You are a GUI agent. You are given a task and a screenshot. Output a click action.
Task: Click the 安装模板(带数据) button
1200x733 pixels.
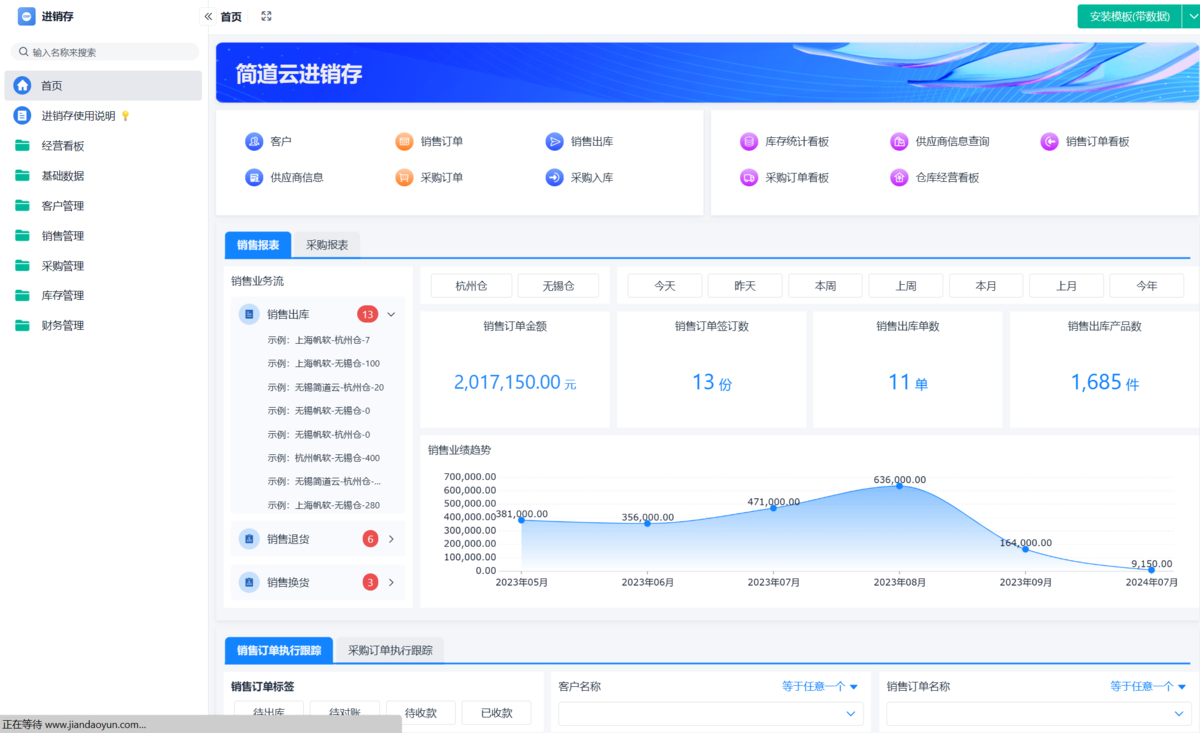pos(1129,17)
